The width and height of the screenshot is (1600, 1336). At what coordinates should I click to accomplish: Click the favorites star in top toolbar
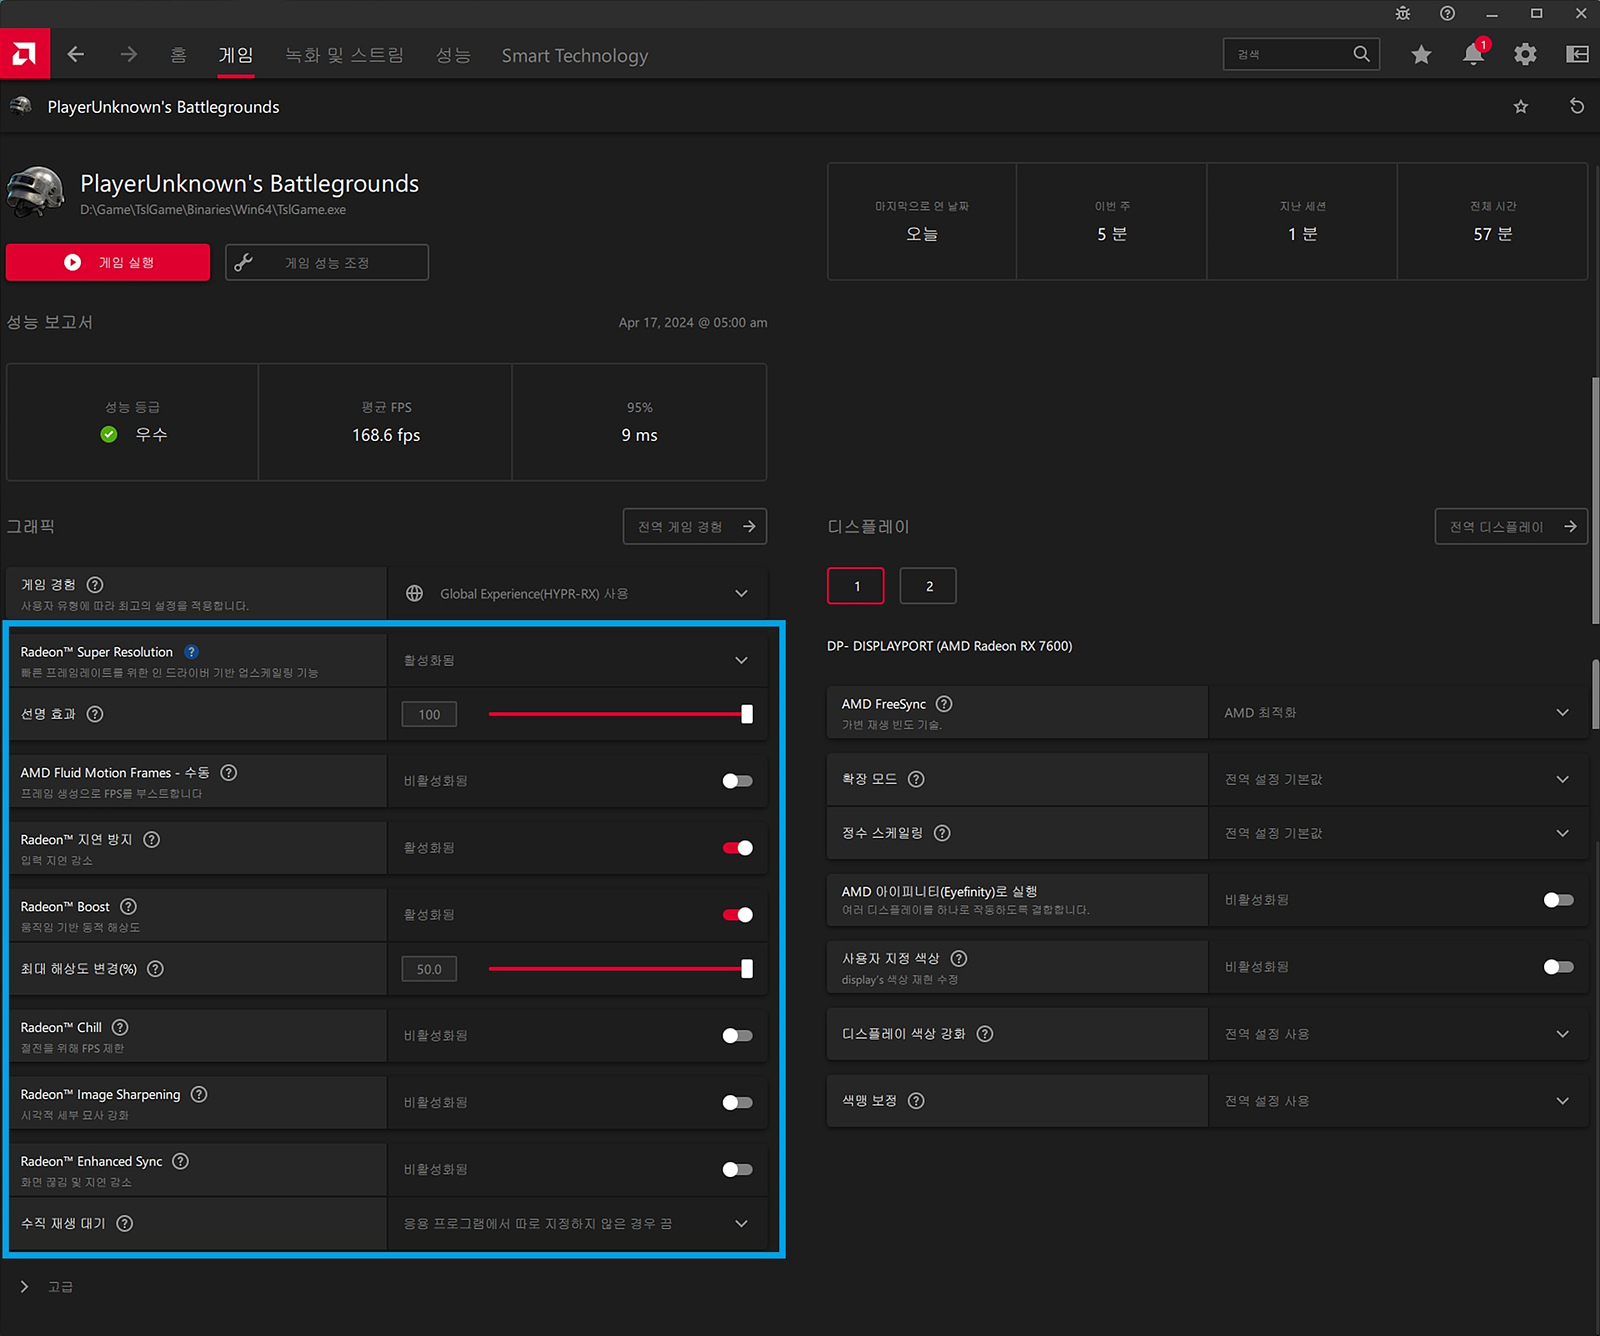pyautogui.click(x=1421, y=55)
